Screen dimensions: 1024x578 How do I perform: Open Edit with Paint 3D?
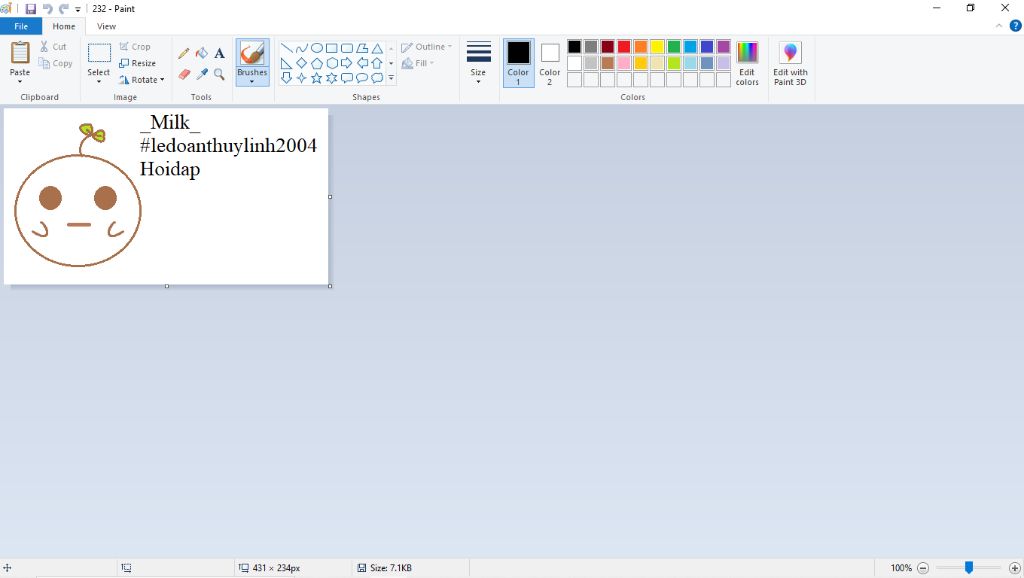790,63
